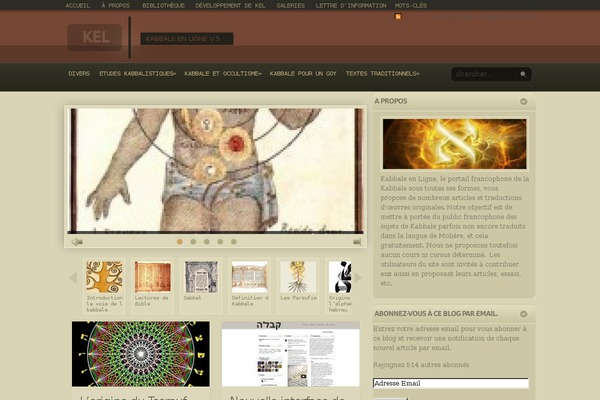Click the Abonnez-vous à ce blog heading
This screenshot has height=400, width=600.
coord(436,313)
